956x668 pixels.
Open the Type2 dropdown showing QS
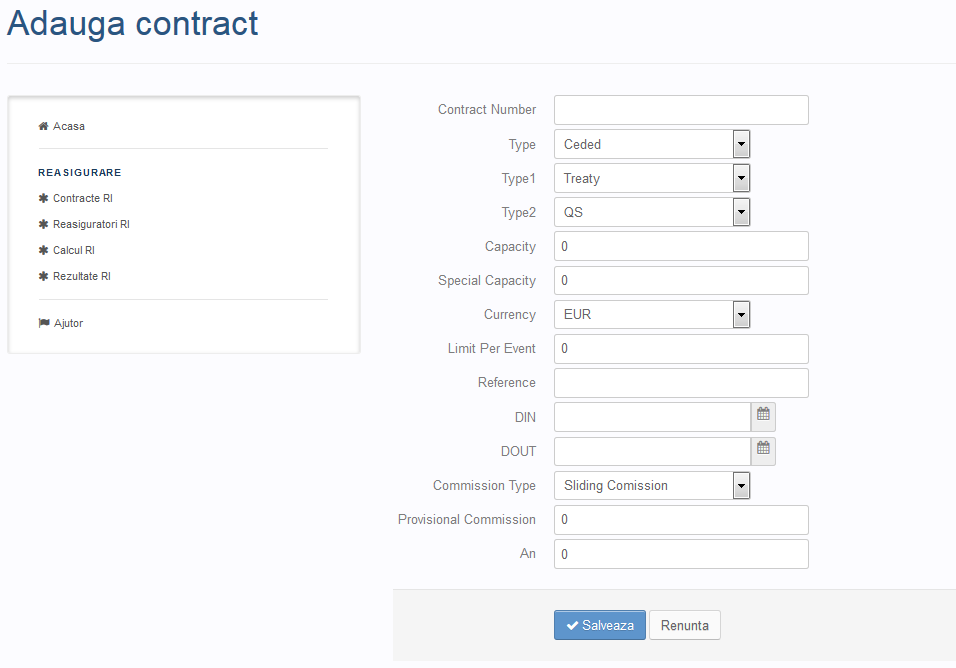coord(652,212)
